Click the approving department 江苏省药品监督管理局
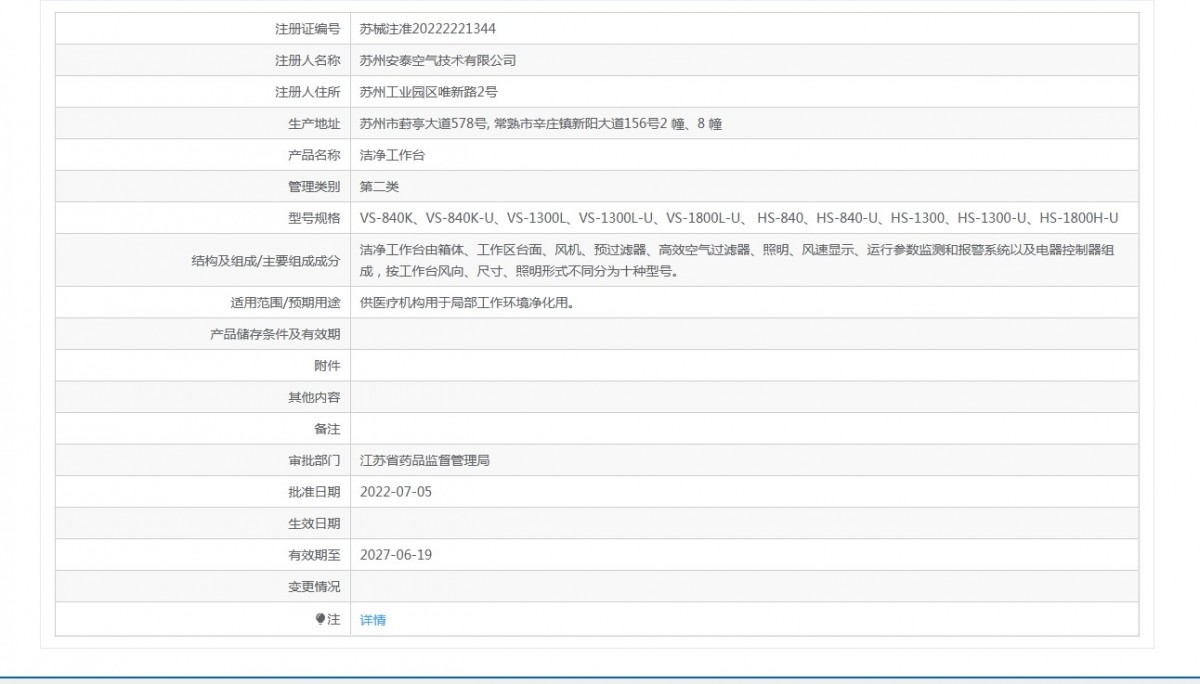1200x684 pixels. pos(425,461)
